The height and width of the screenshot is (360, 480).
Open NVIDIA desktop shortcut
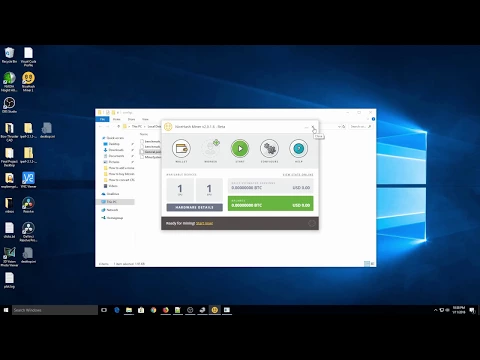pos(9,82)
